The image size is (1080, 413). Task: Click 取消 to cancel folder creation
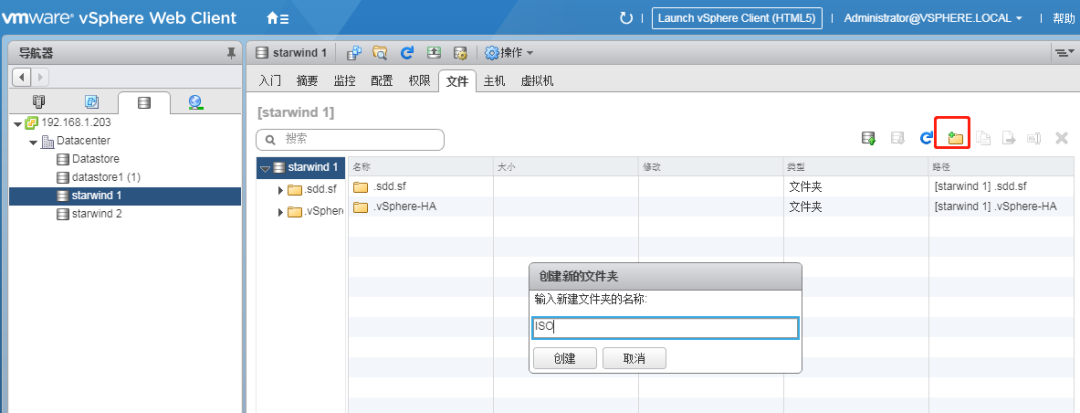634,358
